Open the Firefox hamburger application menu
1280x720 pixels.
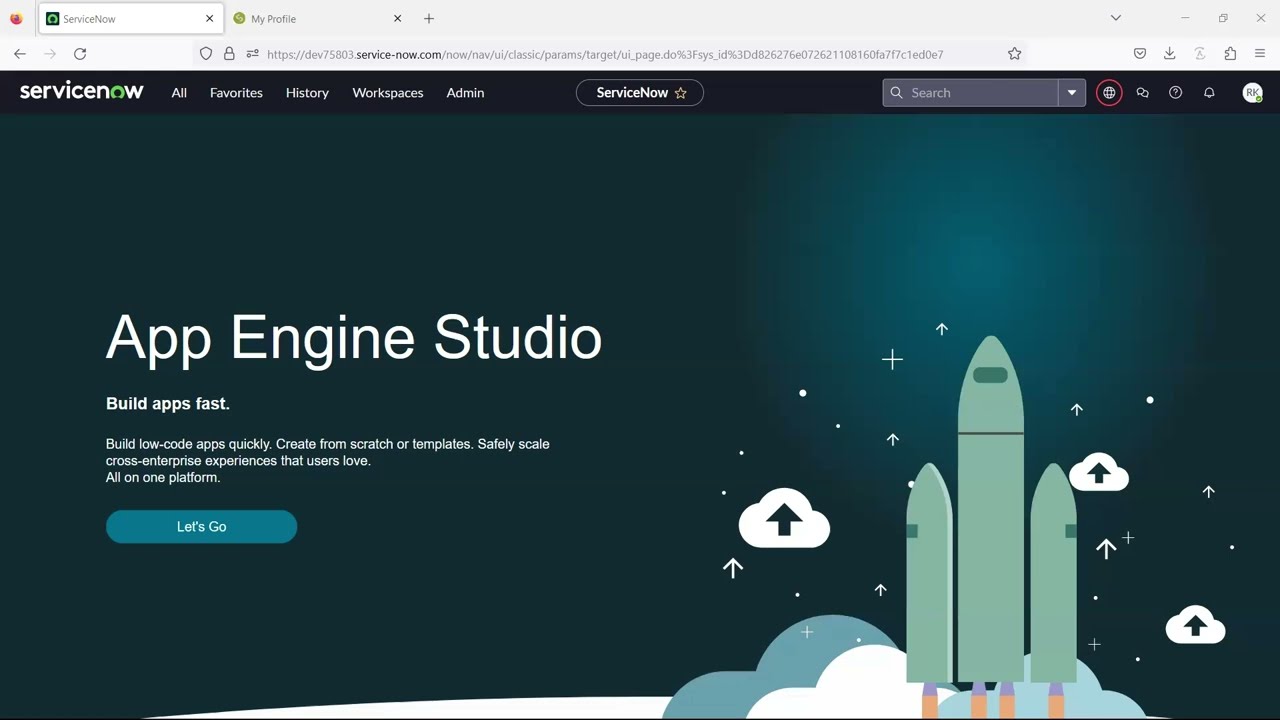click(1260, 54)
